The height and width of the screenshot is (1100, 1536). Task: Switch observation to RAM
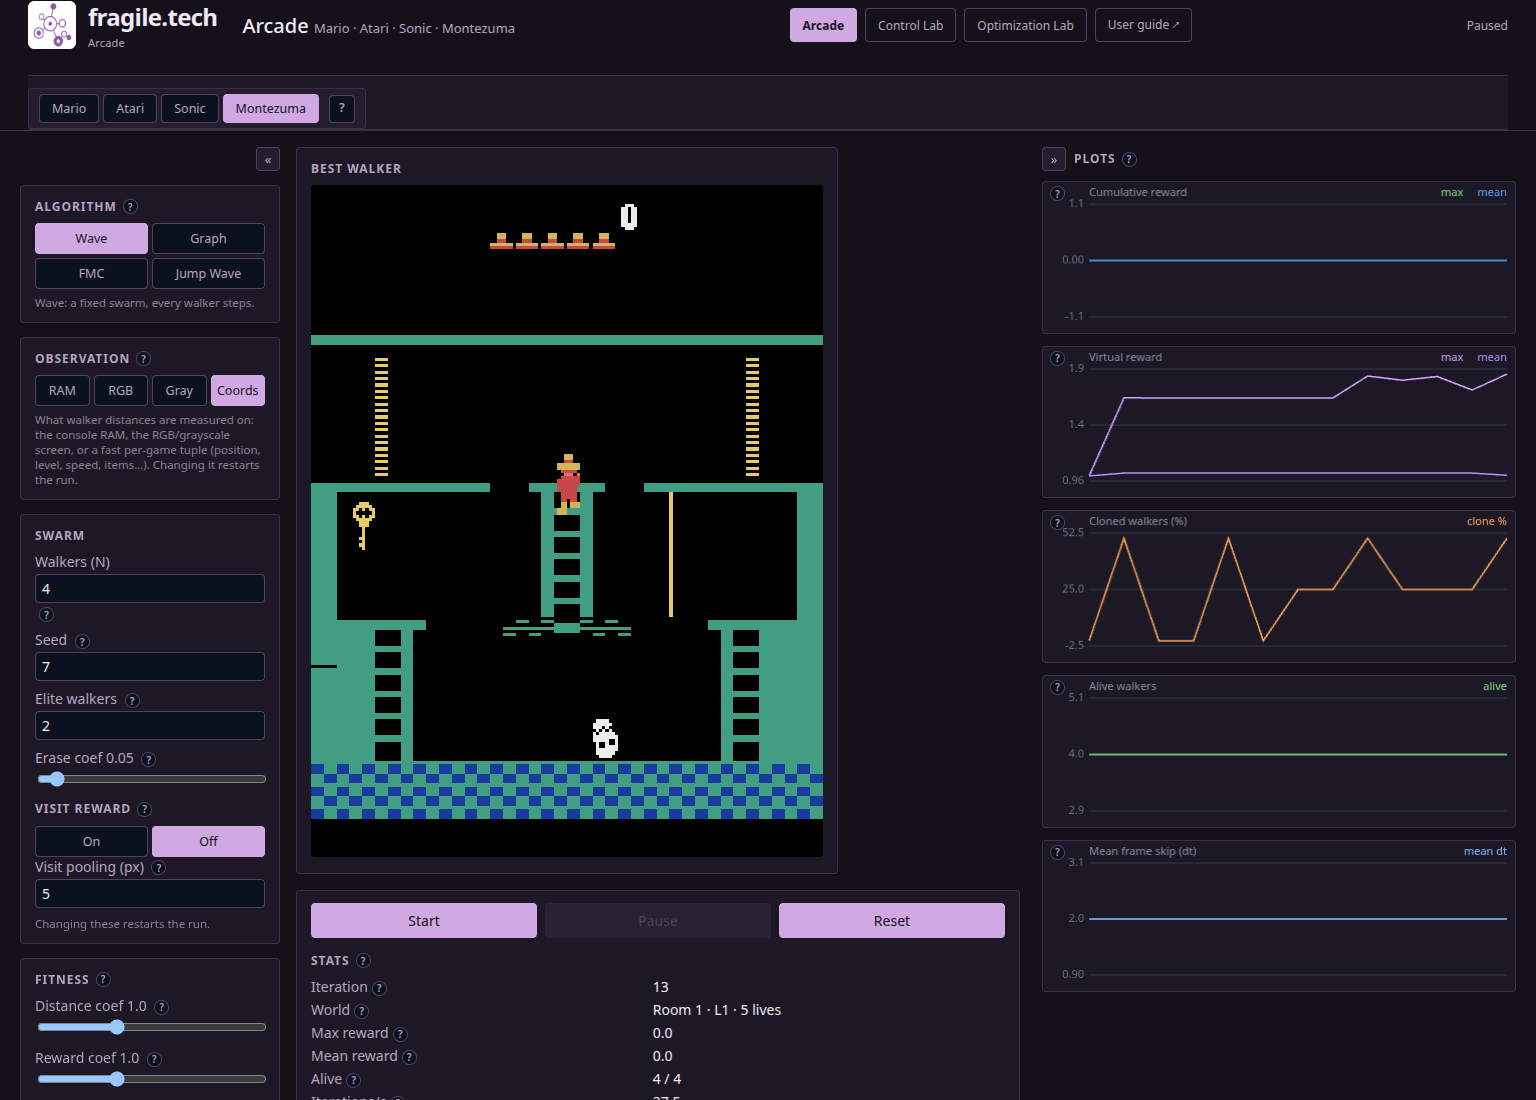(x=62, y=391)
